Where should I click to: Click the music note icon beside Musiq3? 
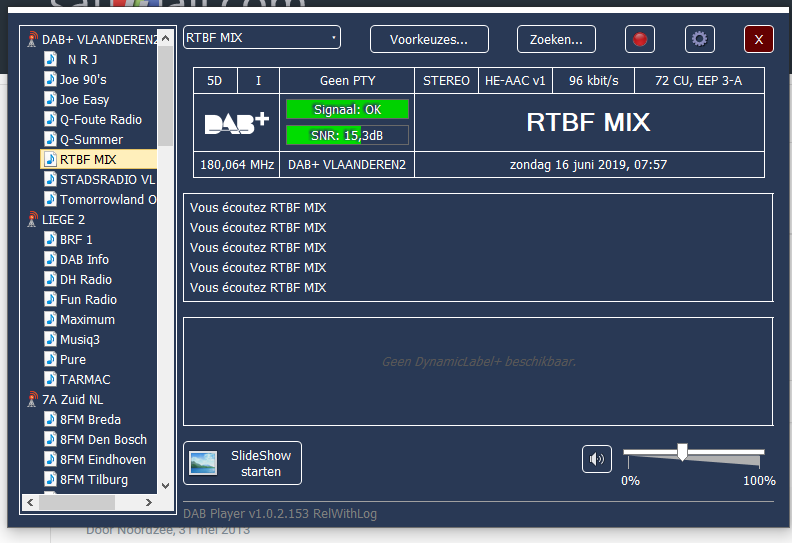click(51, 339)
